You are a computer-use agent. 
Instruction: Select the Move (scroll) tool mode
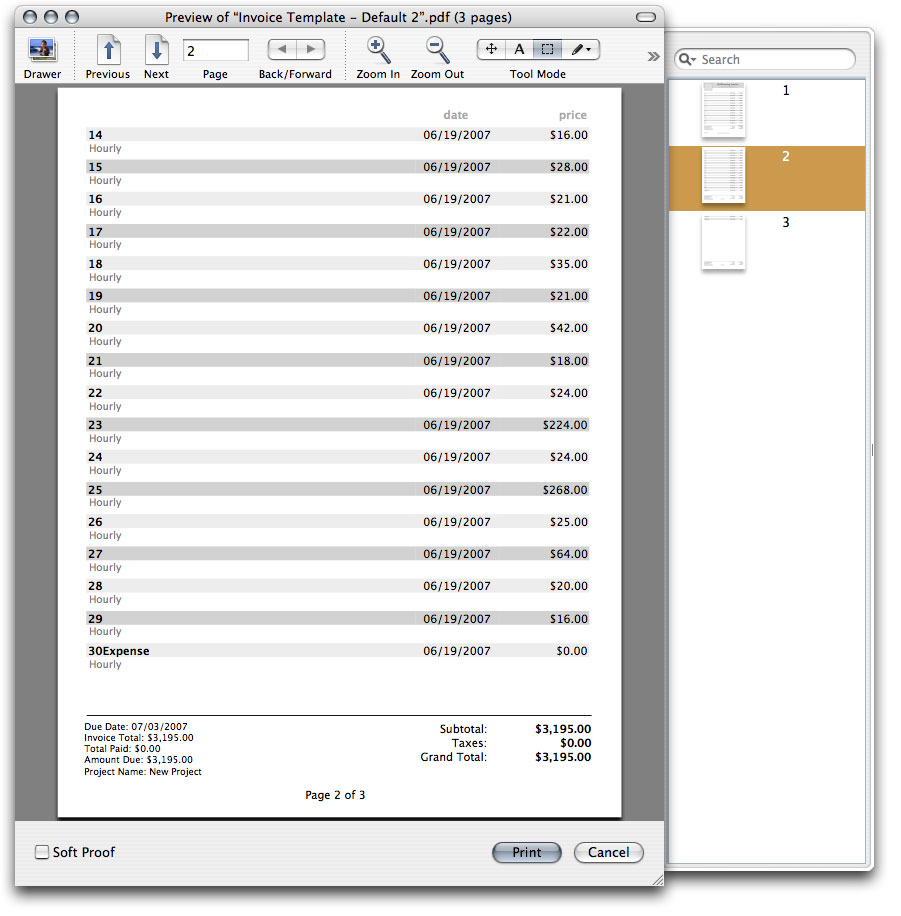(491, 50)
